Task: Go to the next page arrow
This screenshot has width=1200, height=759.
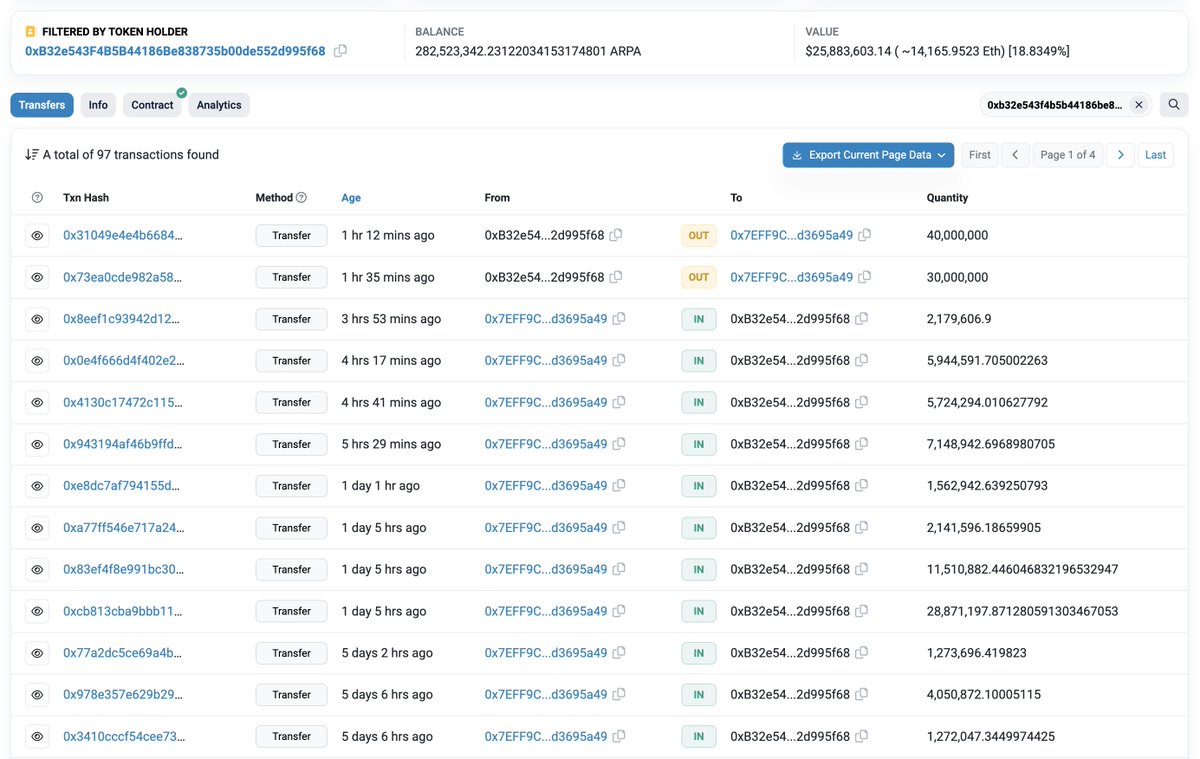Action: 1121,155
